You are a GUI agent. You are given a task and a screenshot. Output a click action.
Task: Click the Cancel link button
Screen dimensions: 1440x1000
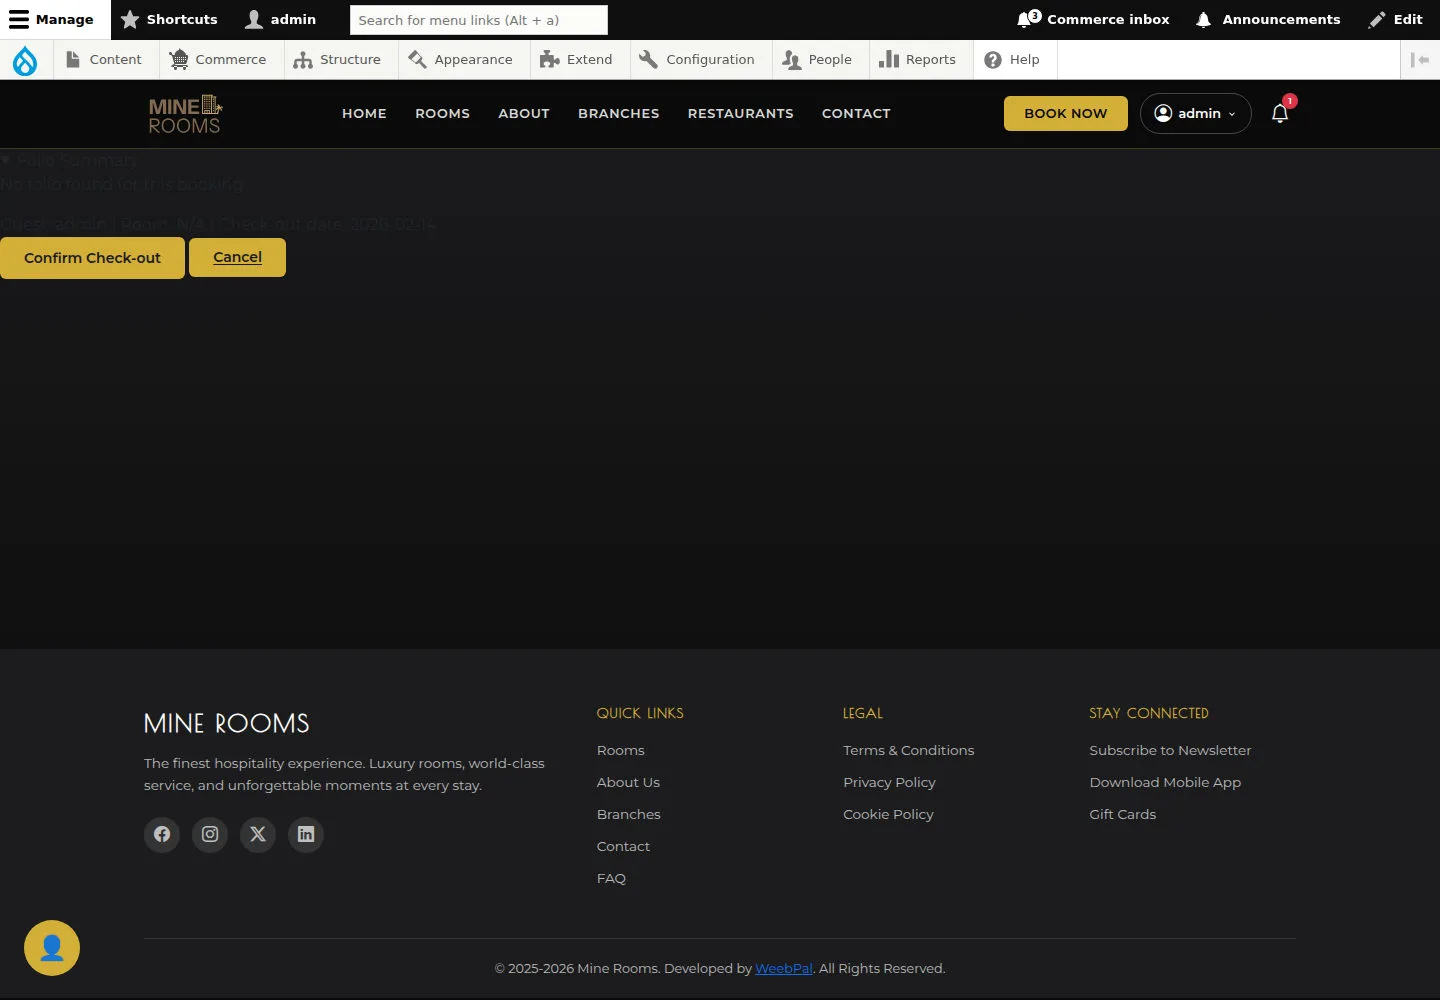coord(237,257)
